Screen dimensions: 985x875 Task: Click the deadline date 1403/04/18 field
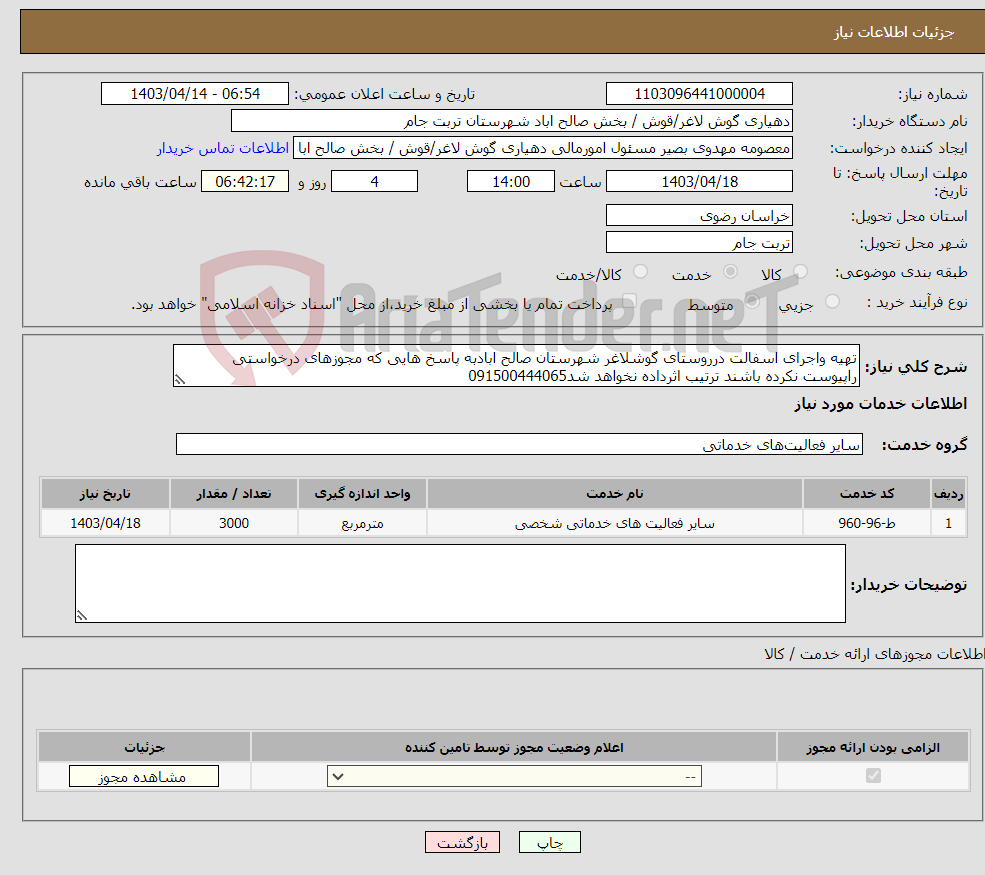699,182
